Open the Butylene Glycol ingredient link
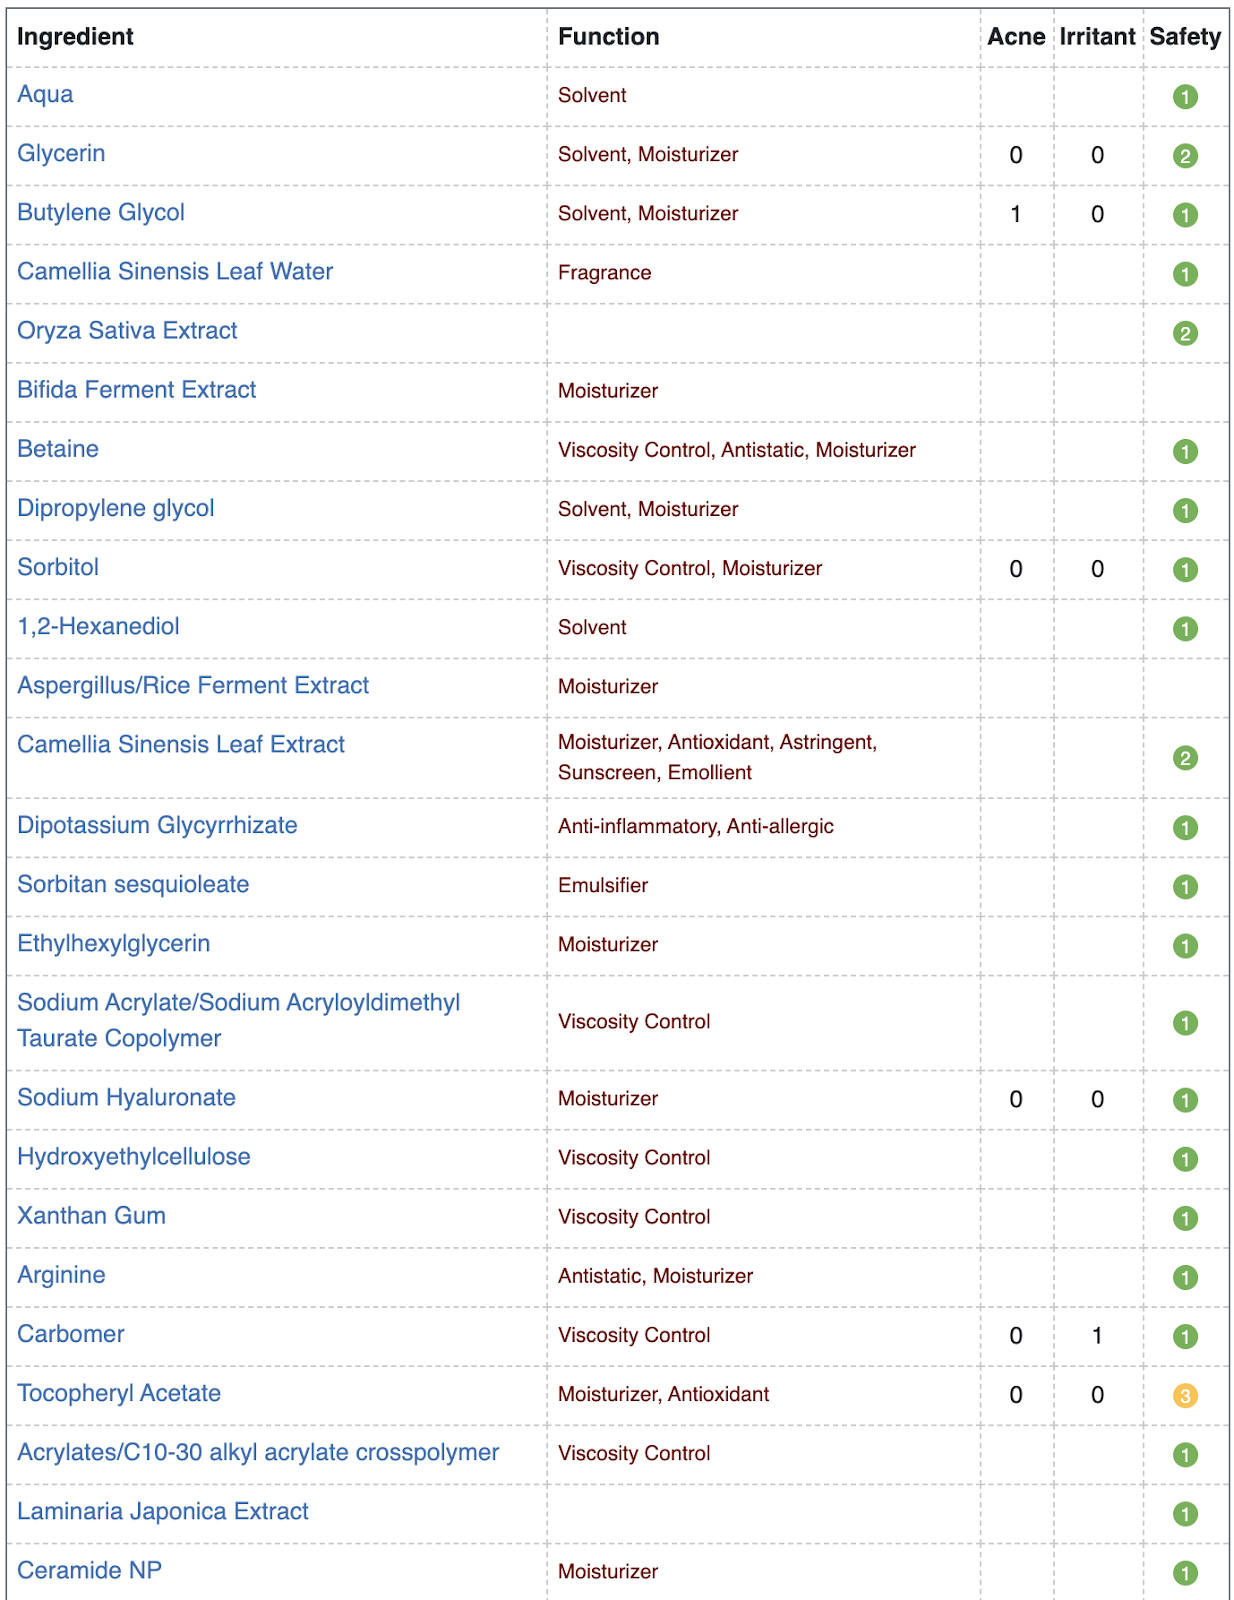The width and height of the screenshot is (1234, 1600). tap(101, 213)
